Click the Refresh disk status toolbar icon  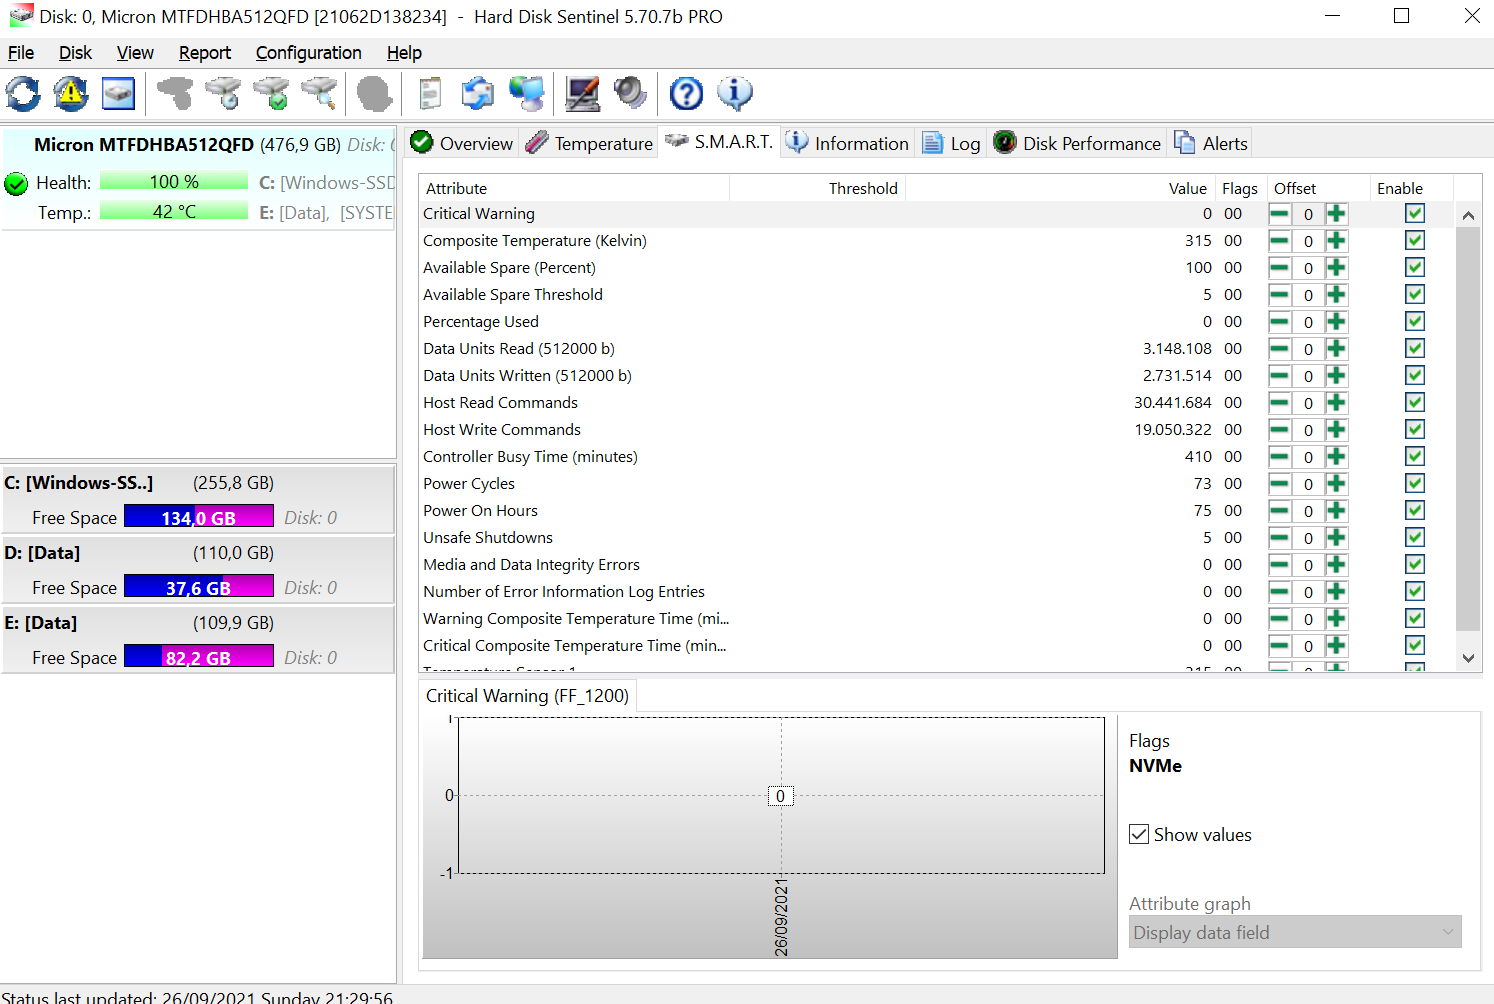click(24, 94)
